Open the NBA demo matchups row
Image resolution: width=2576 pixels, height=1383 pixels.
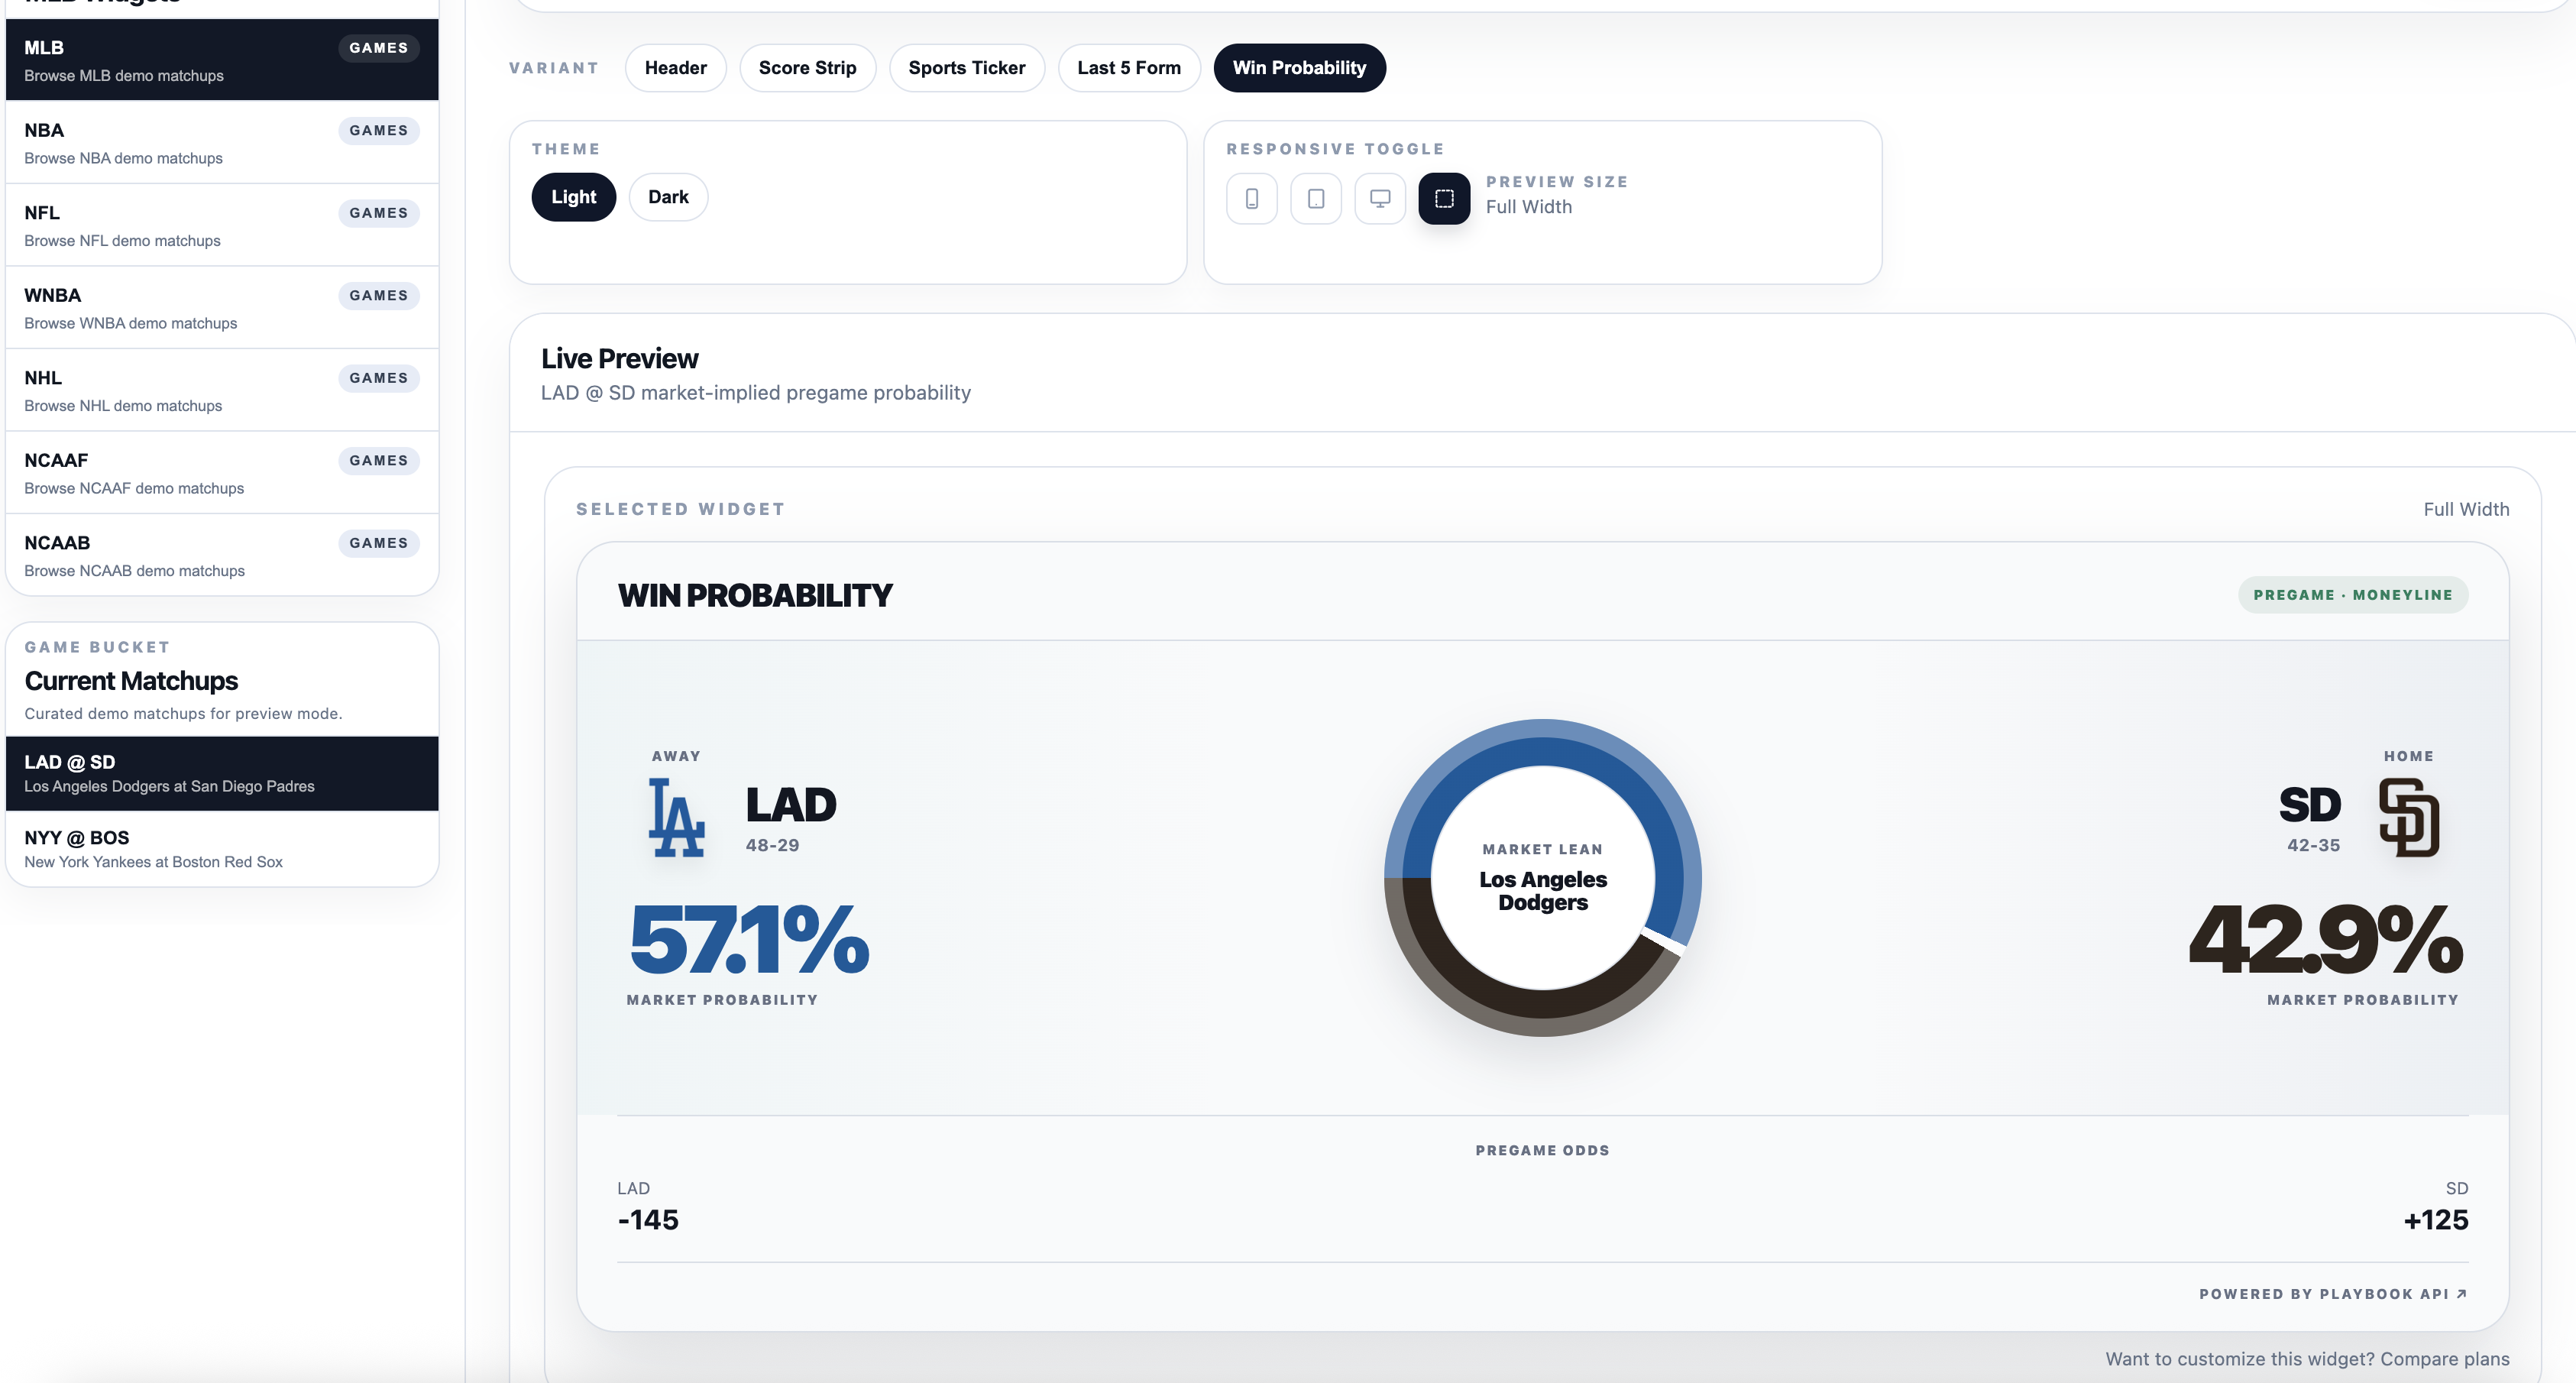click(x=222, y=142)
